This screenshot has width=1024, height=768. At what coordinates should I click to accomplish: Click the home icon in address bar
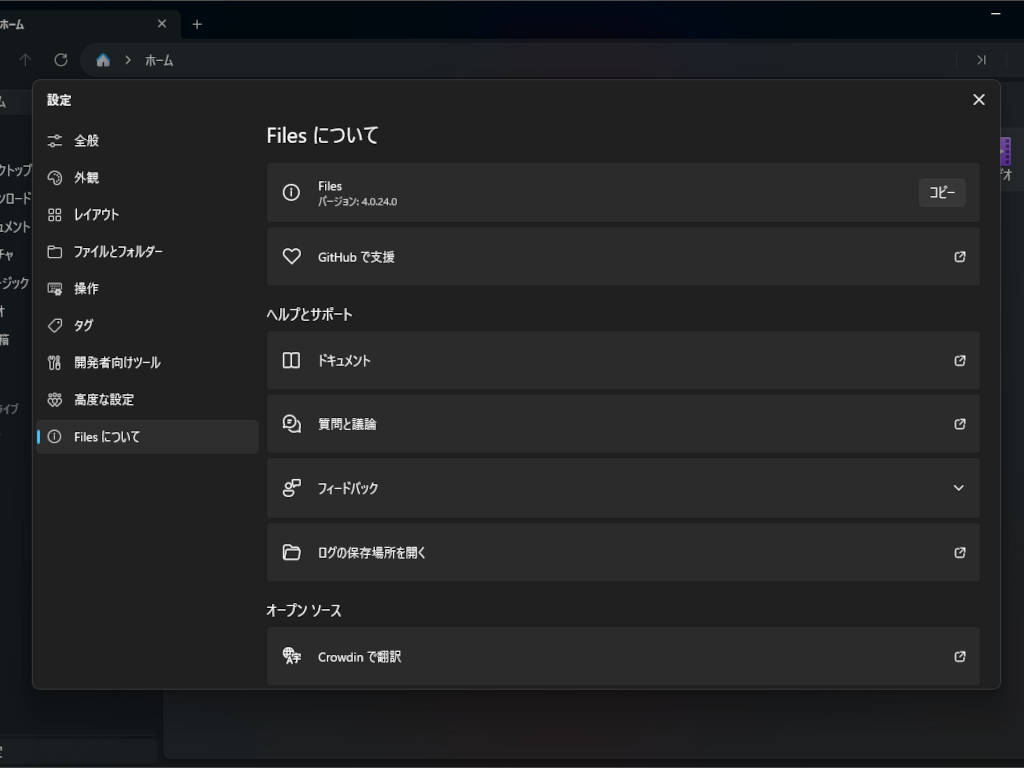click(x=103, y=60)
